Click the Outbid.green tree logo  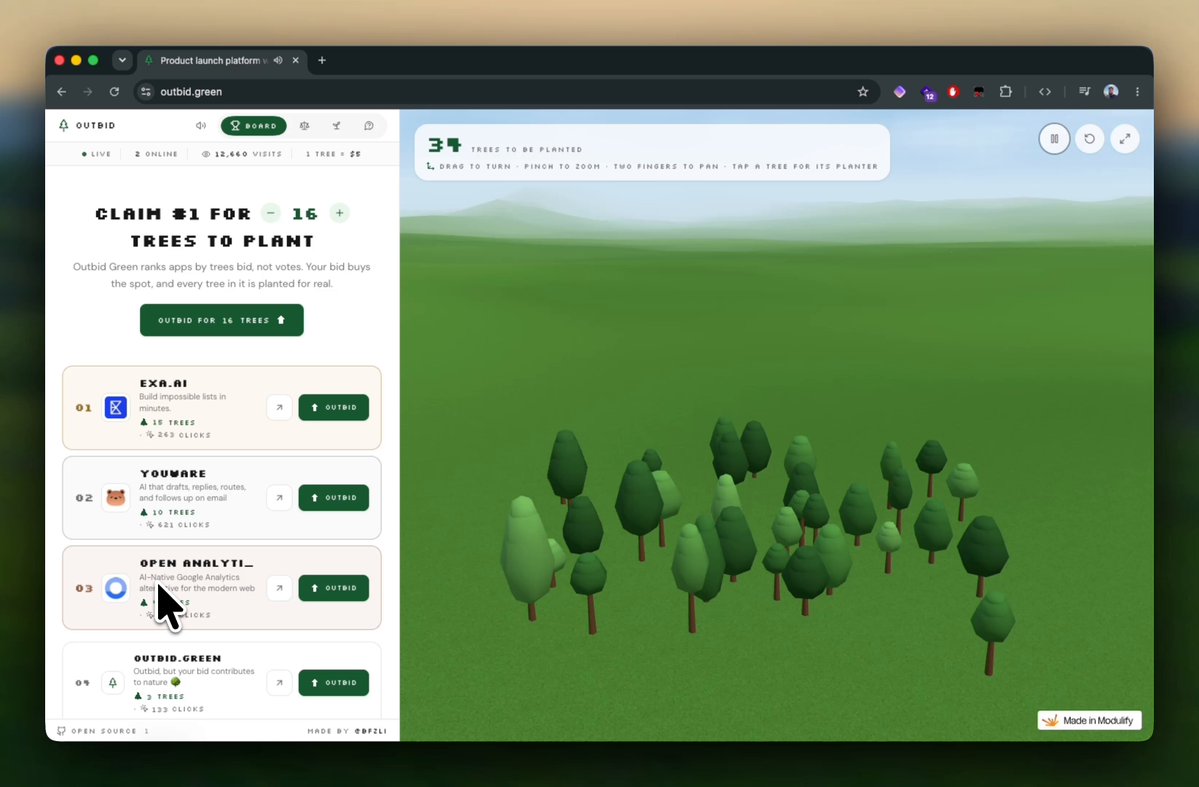point(112,683)
